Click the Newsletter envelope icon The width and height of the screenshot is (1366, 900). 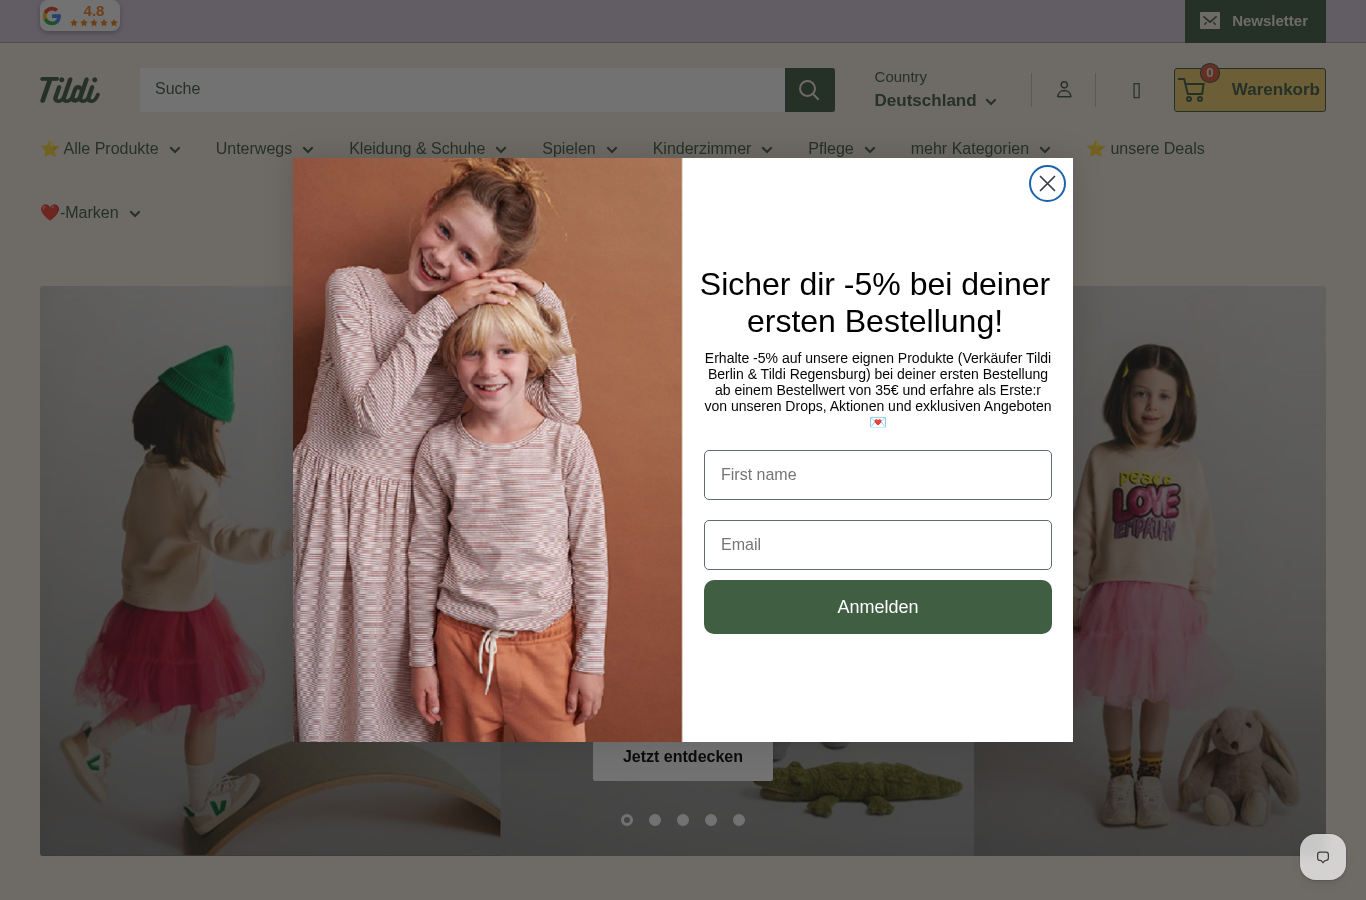pos(1210,21)
